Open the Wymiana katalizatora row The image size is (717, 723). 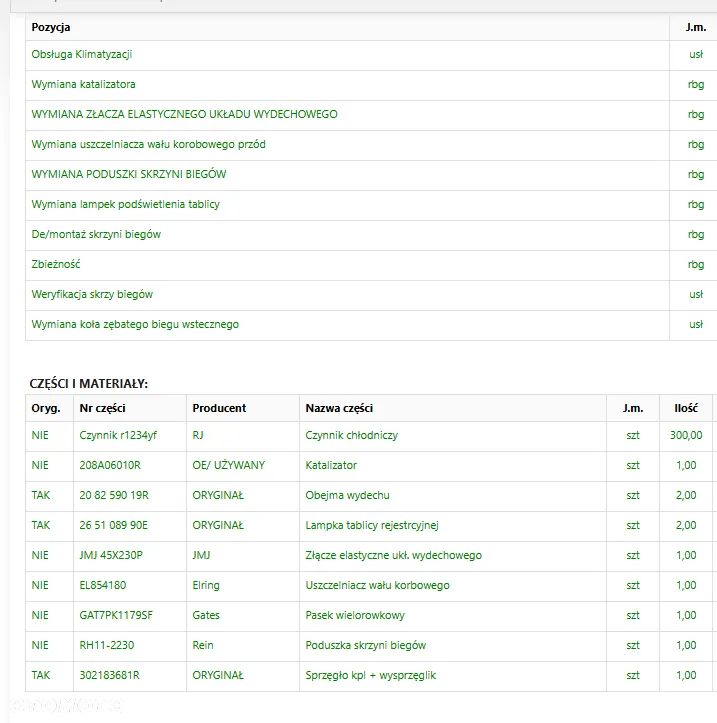pyautogui.click(x=84, y=84)
